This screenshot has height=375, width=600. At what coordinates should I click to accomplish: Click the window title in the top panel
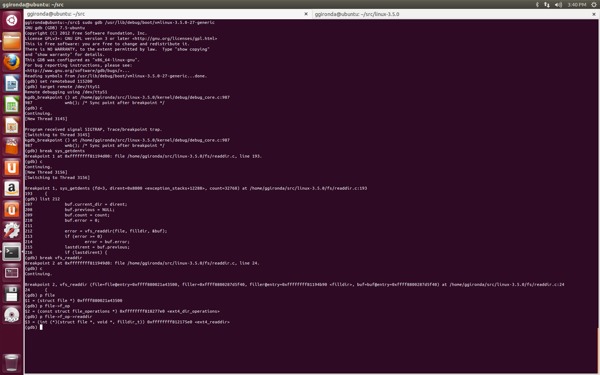pyautogui.click(x=33, y=5)
